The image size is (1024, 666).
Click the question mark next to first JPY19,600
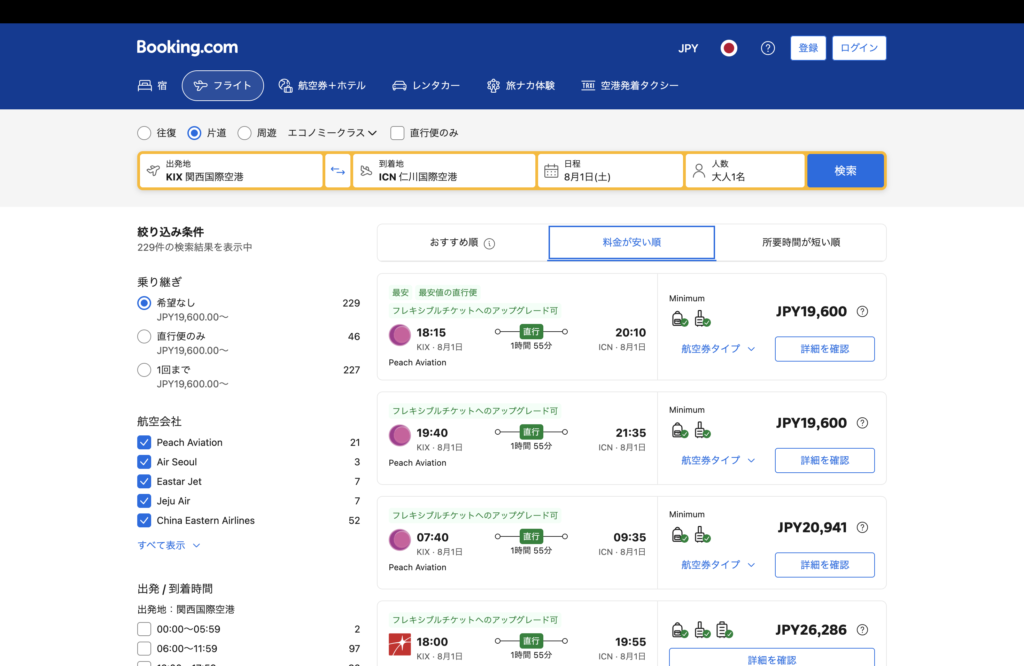[x=863, y=312]
